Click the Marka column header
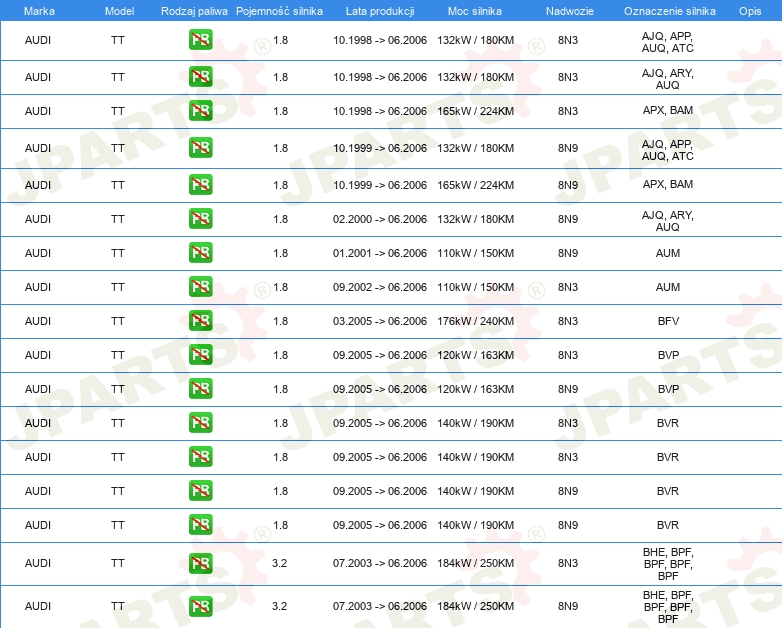This screenshot has width=782, height=628. [x=39, y=11]
